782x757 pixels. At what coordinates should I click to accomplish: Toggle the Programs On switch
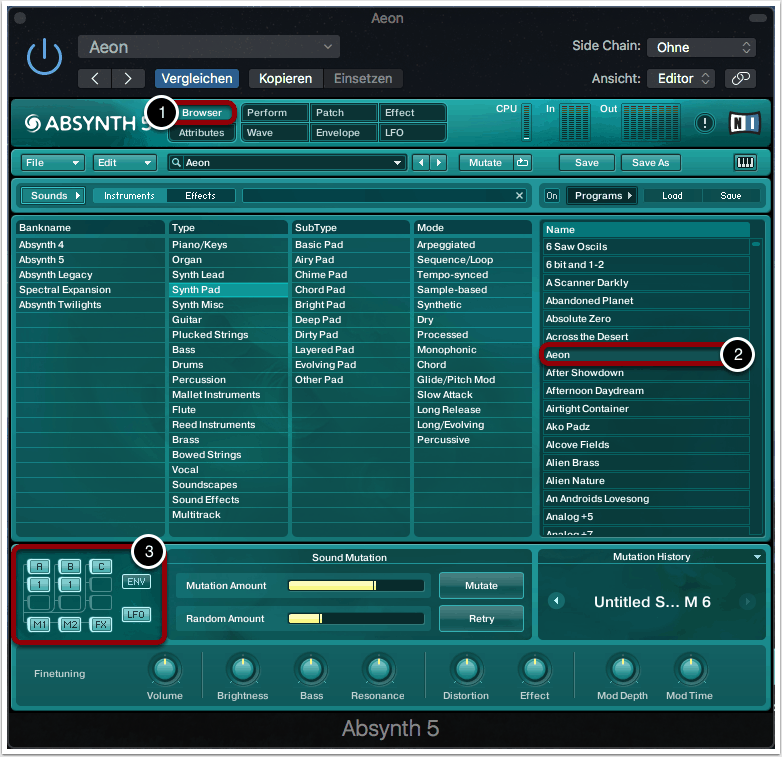click(x=551, y=196)
